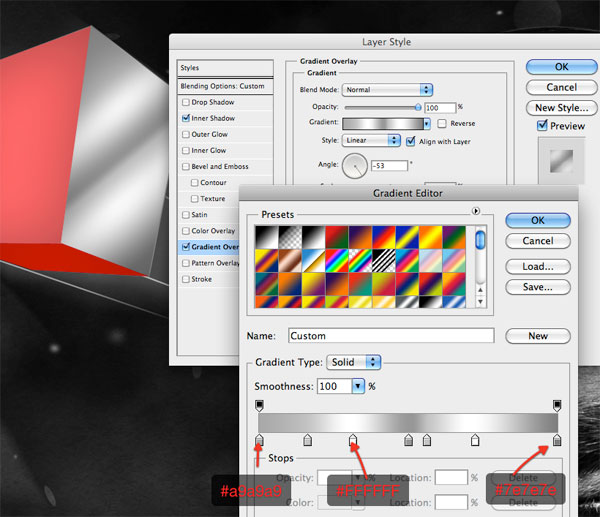The image size is (600, 517).
Task: Select the red-green gradient preset
Action: (x=337, y=237)
